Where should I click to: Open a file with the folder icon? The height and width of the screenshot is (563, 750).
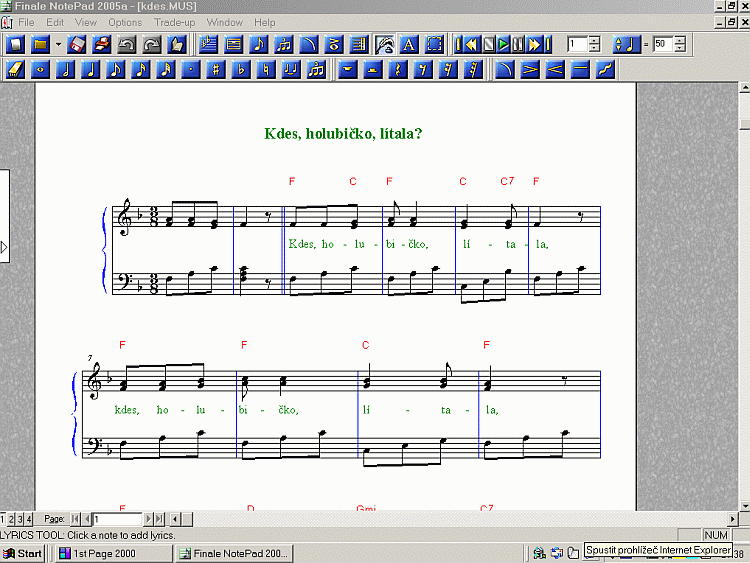[x=41, y=44]
